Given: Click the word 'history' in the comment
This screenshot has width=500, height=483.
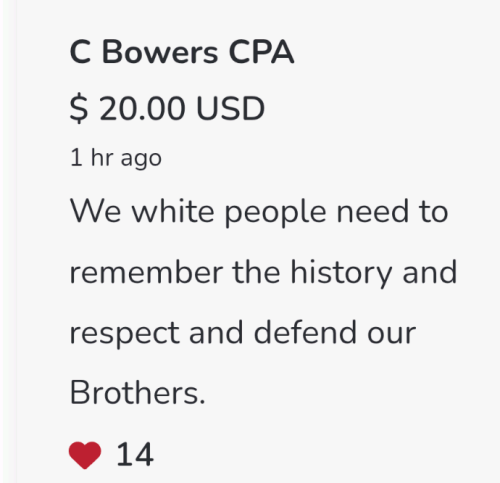Looking at the screenshot, I should 341,273.
